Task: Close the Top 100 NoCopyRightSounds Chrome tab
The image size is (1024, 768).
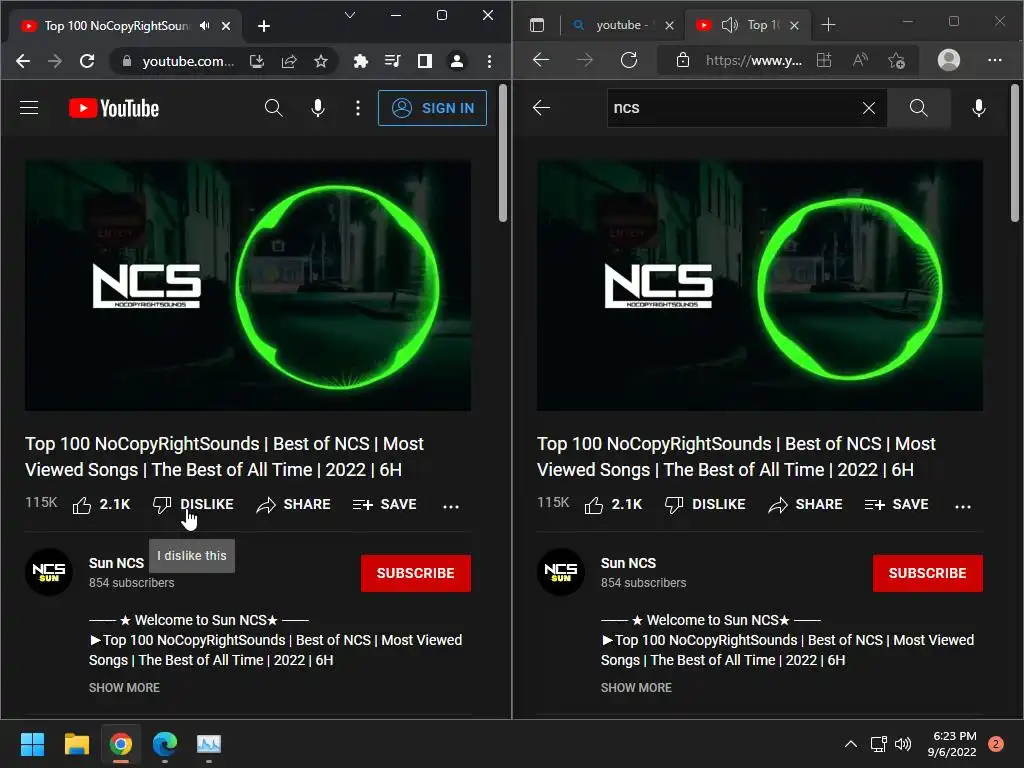Action: point(226,26)
